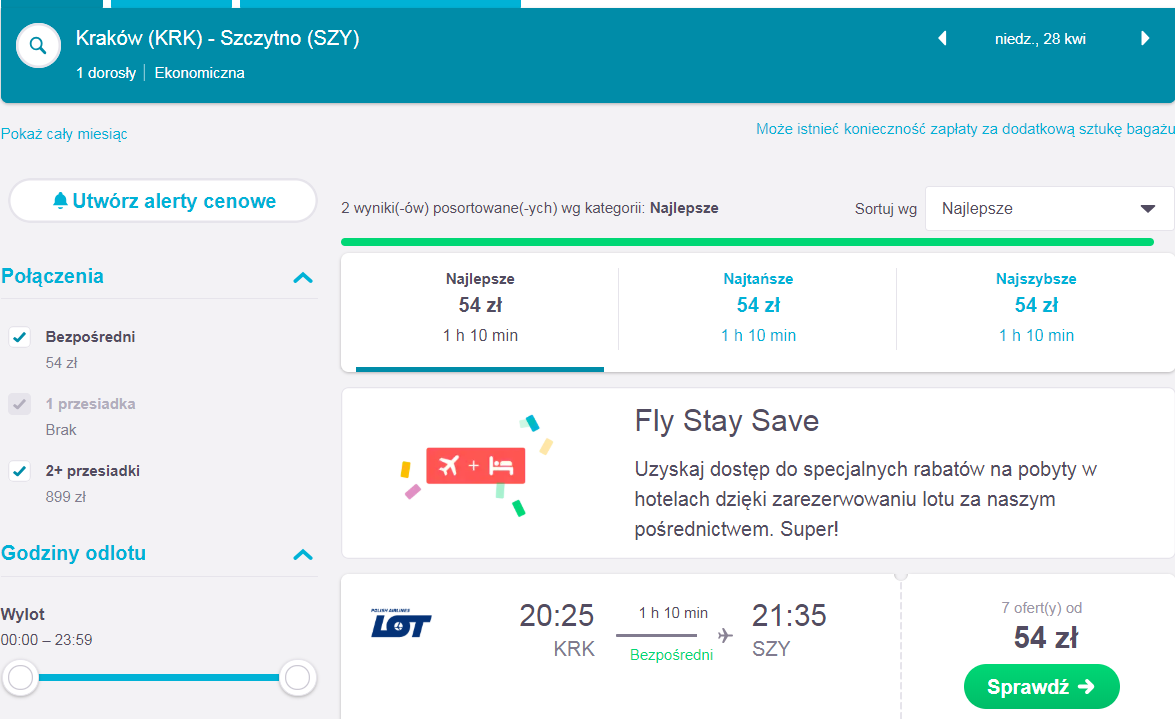
Task: Toggle the 1 przesiadka checkbox
Action: (19, 404)
